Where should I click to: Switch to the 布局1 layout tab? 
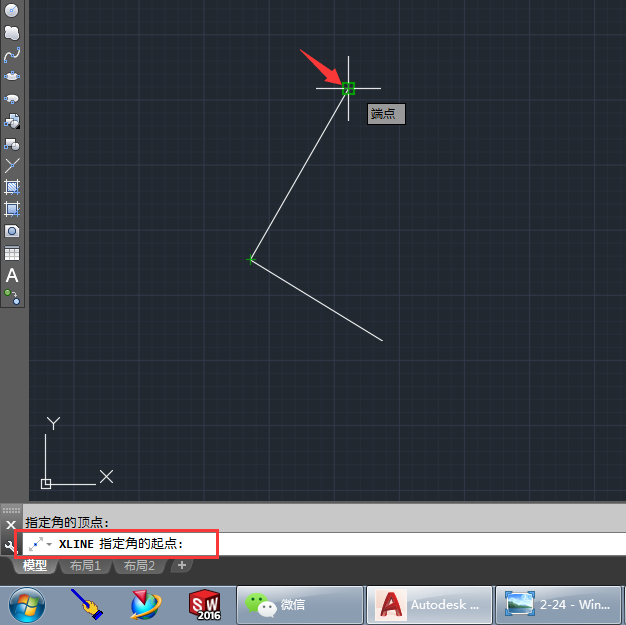(85, 565)
